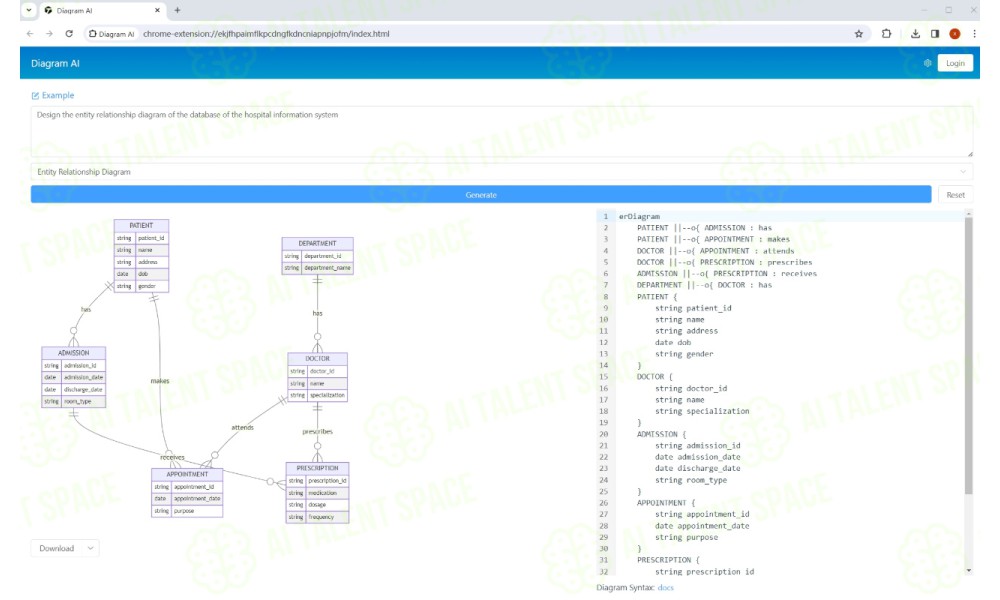Open Chrome three-dot menu
Viewport: 1000px width, 600px height.
[x=974, y=34]
